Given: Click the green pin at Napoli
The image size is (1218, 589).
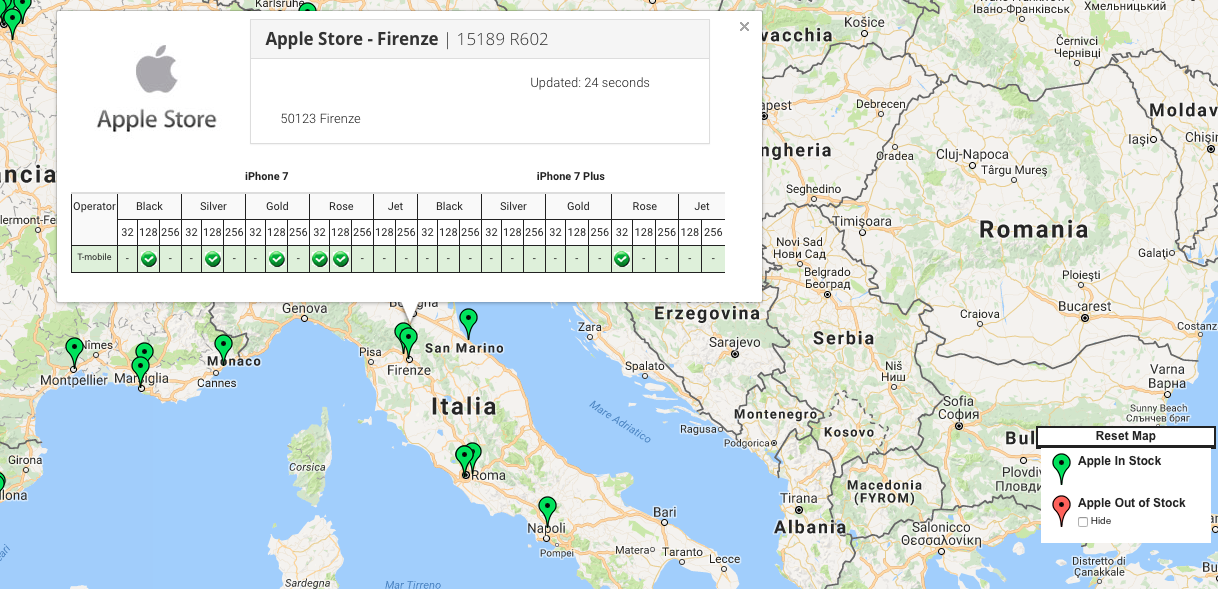Looking at the screenshot, I should 547,510.
